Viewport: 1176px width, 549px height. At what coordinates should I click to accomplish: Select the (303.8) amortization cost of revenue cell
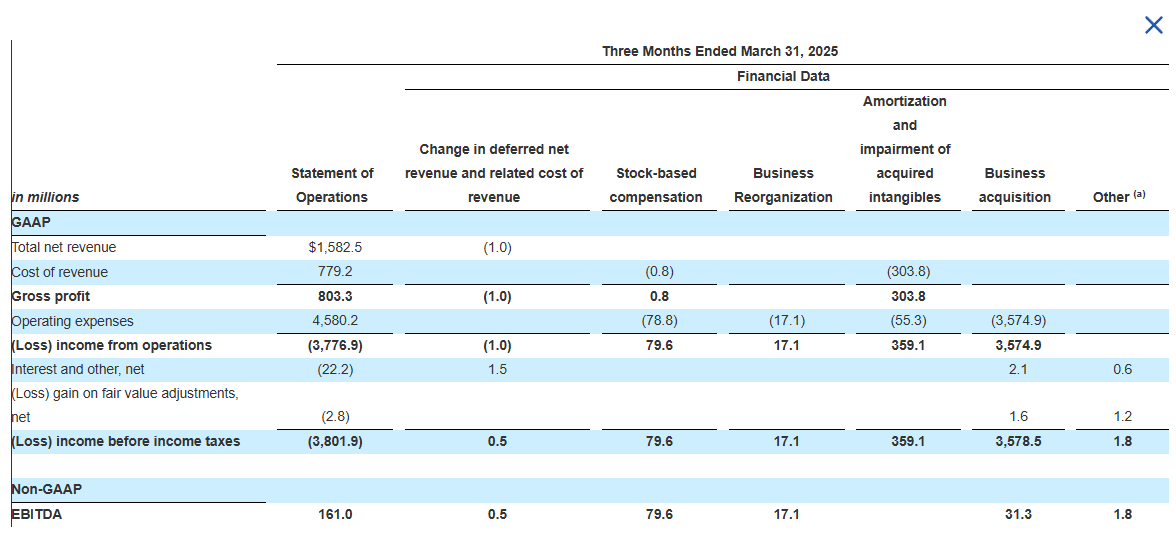point(908,272)
